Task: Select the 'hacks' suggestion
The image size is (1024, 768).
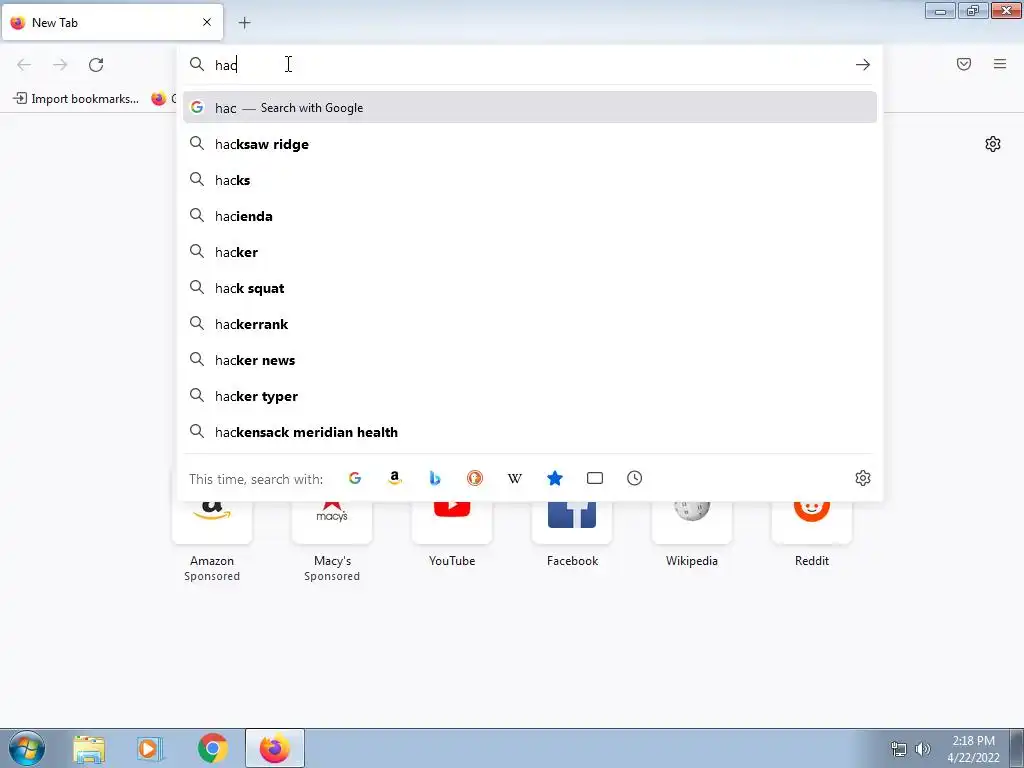Action: pyautogui.click(x=530, y=180)
